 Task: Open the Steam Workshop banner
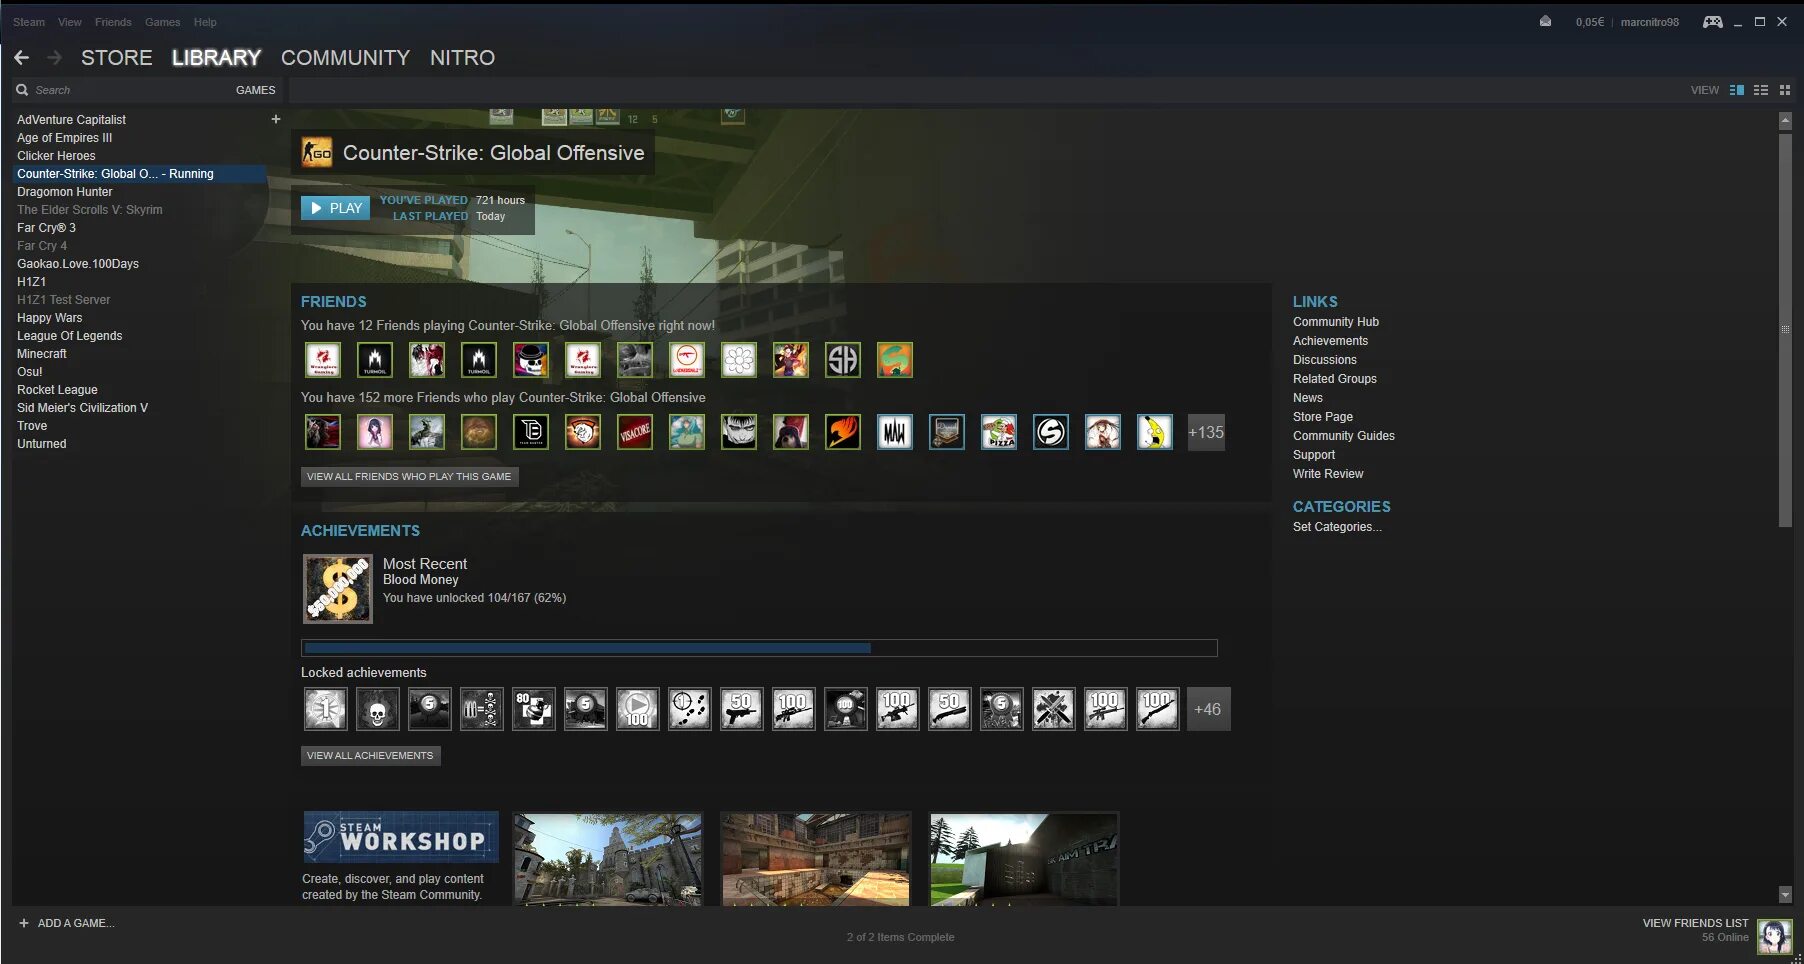point(401,837)
